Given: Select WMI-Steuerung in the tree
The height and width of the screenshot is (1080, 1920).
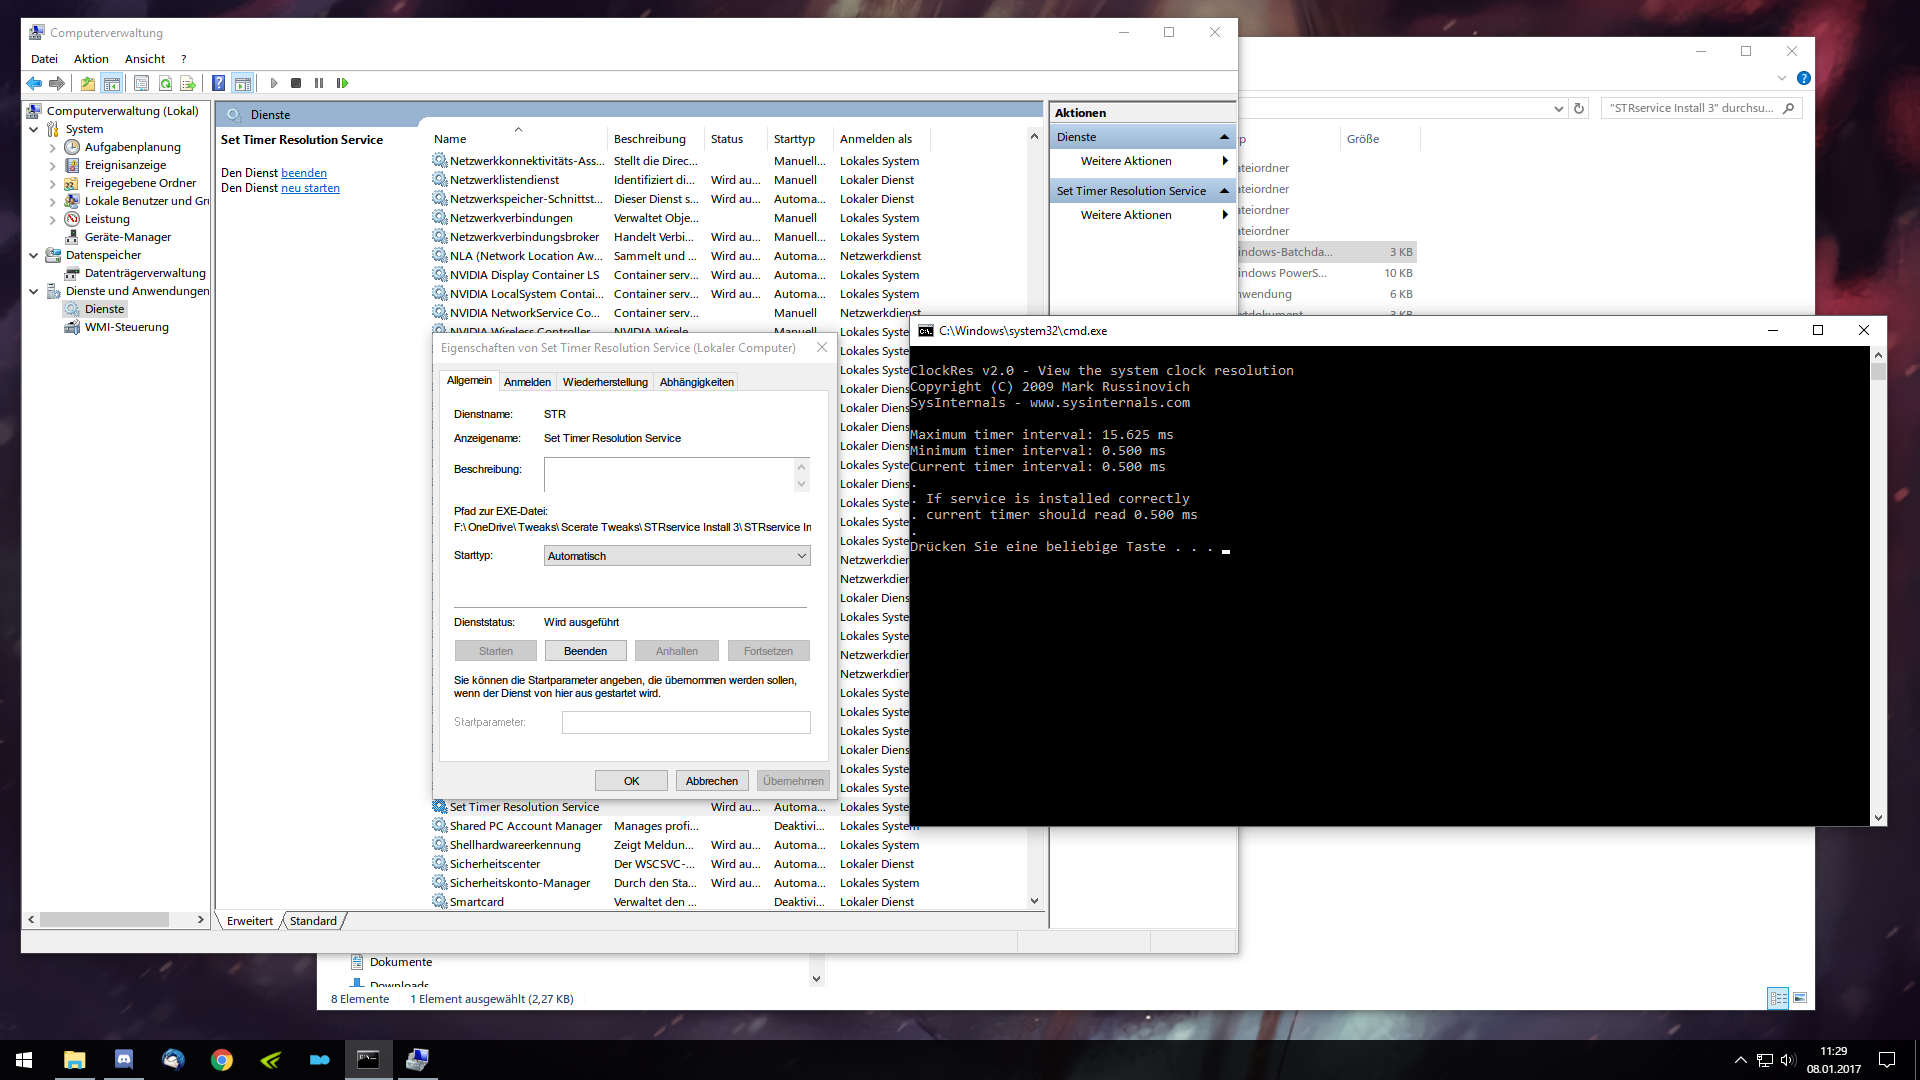Looking at the screenshot, I should pos(127,327).
